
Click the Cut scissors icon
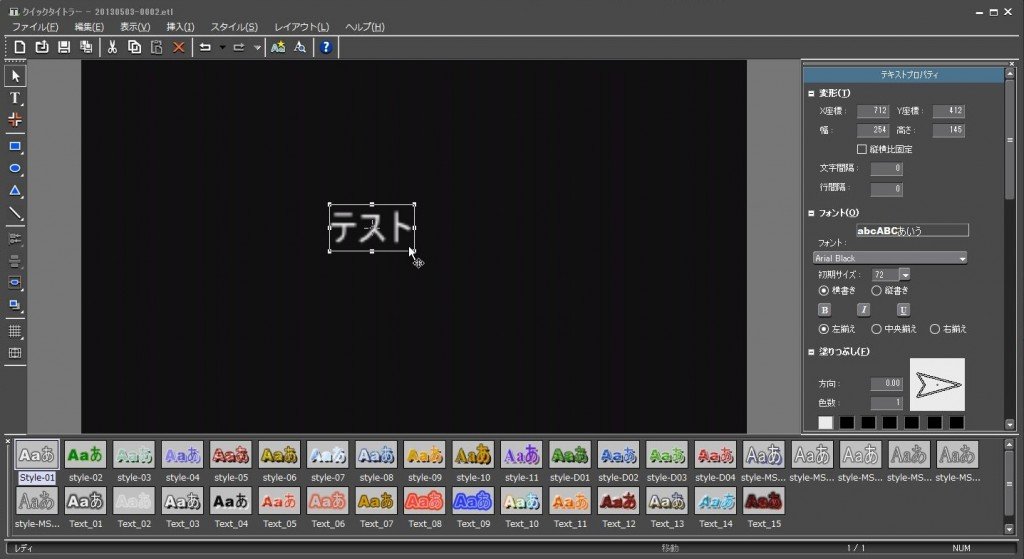(x=112, y=47)
